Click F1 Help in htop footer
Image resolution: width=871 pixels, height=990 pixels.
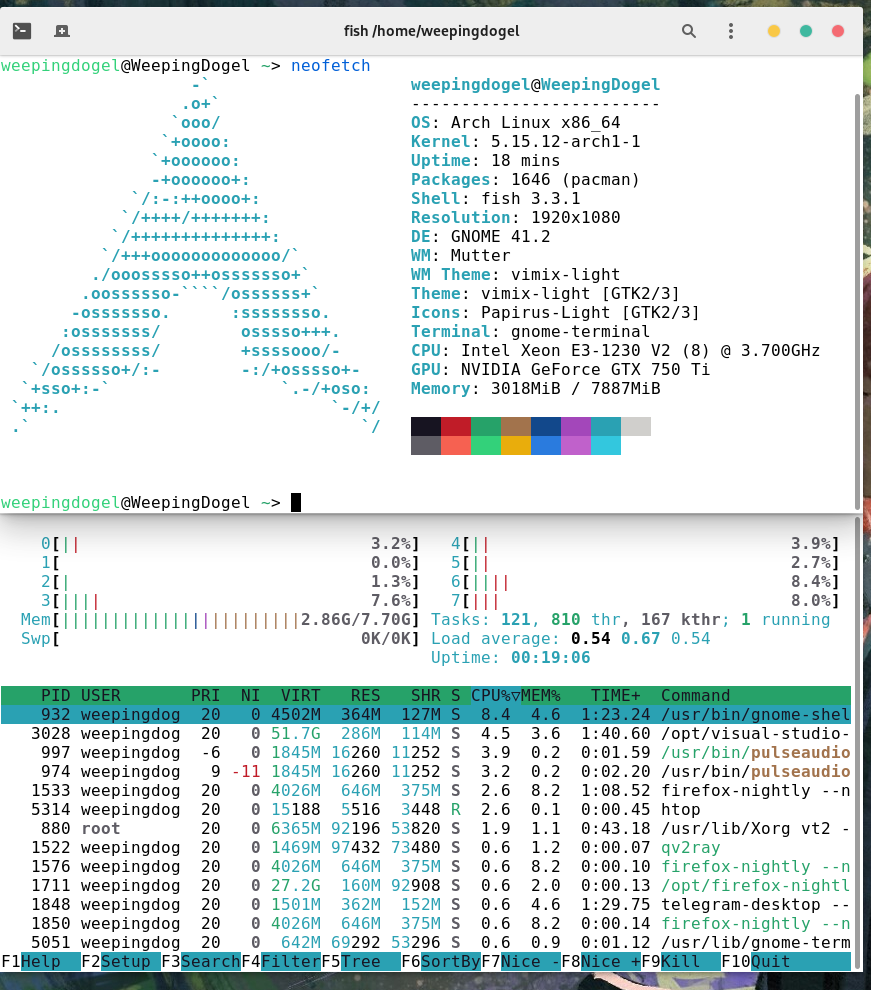click(40, 961)
